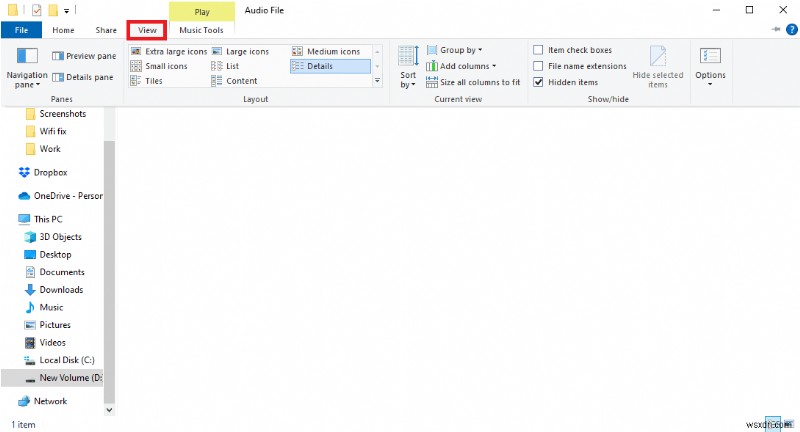Open Videos in navigation pane
This screenshot has height=432, width=800.
[x=45, y=342]
